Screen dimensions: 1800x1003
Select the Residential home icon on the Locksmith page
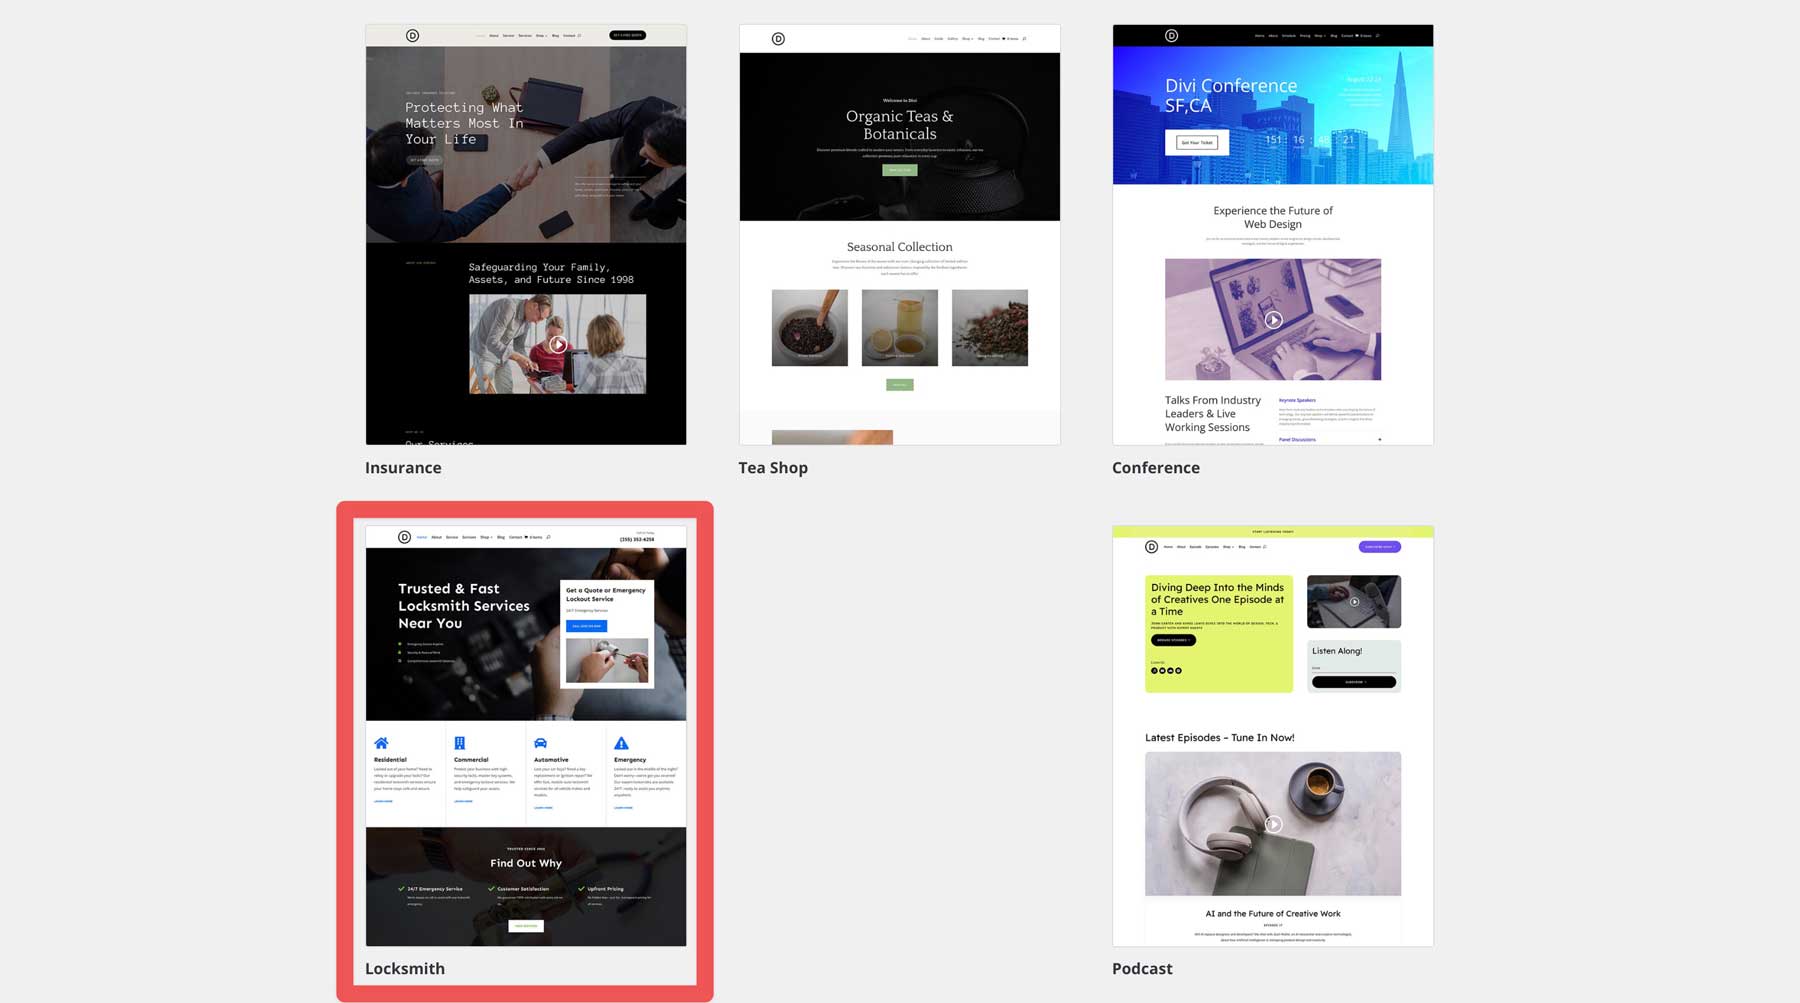(380, 743)
